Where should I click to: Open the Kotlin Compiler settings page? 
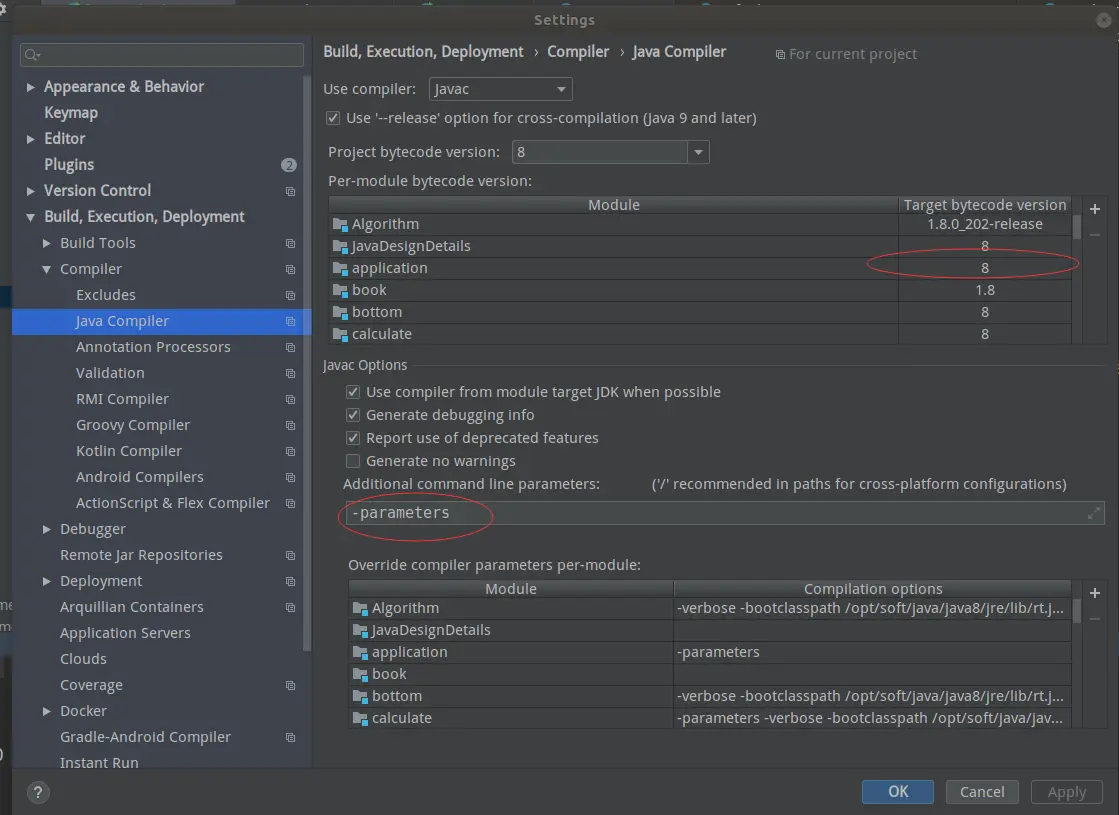coord(128,452)
